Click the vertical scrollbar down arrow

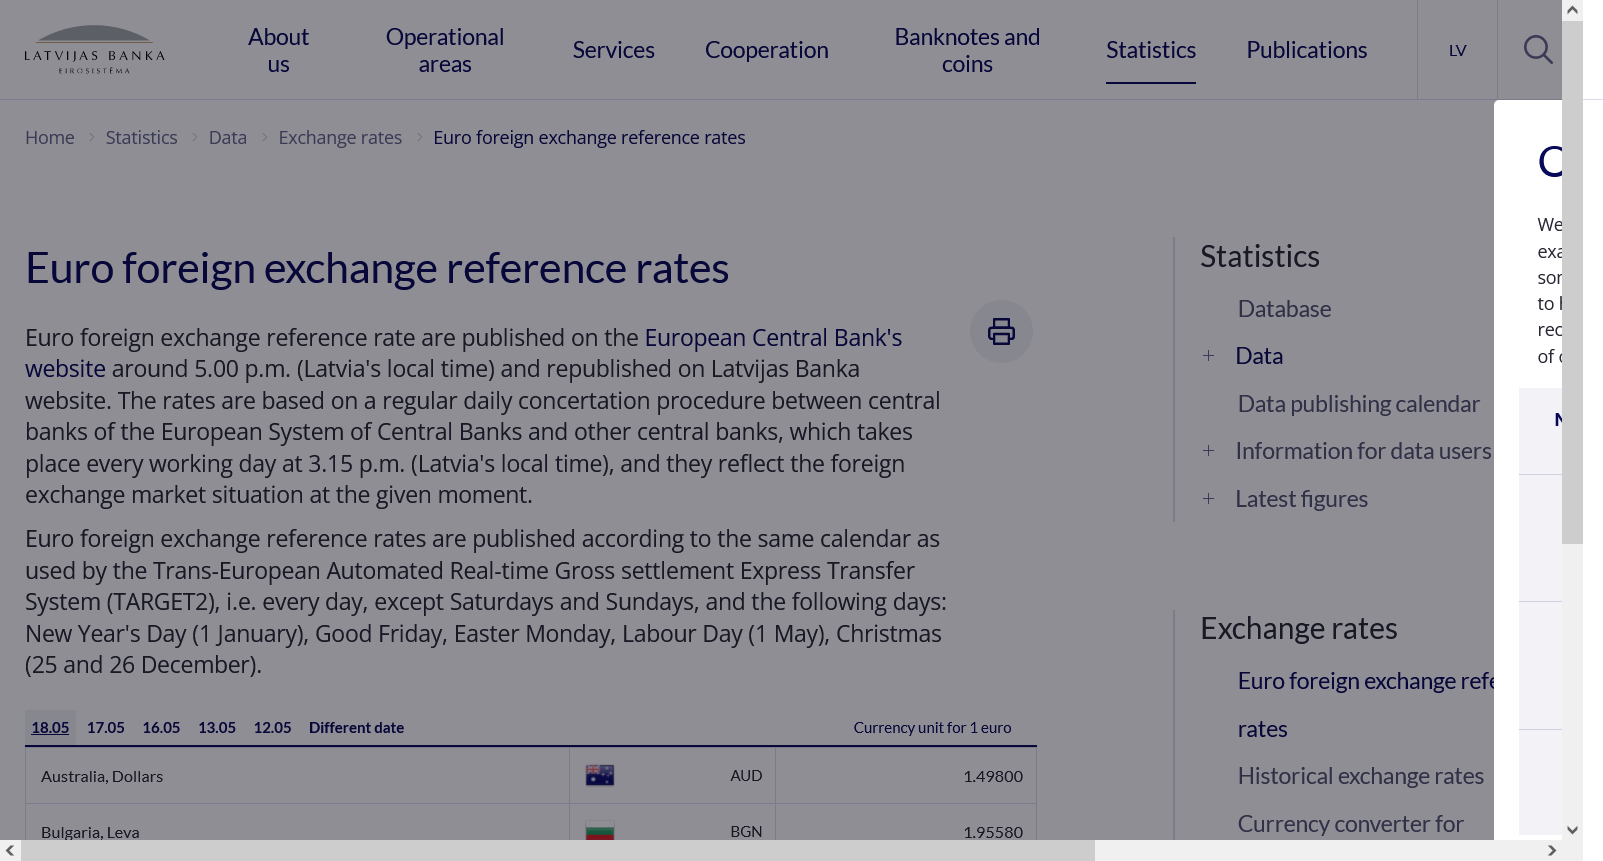(1572, 830)
